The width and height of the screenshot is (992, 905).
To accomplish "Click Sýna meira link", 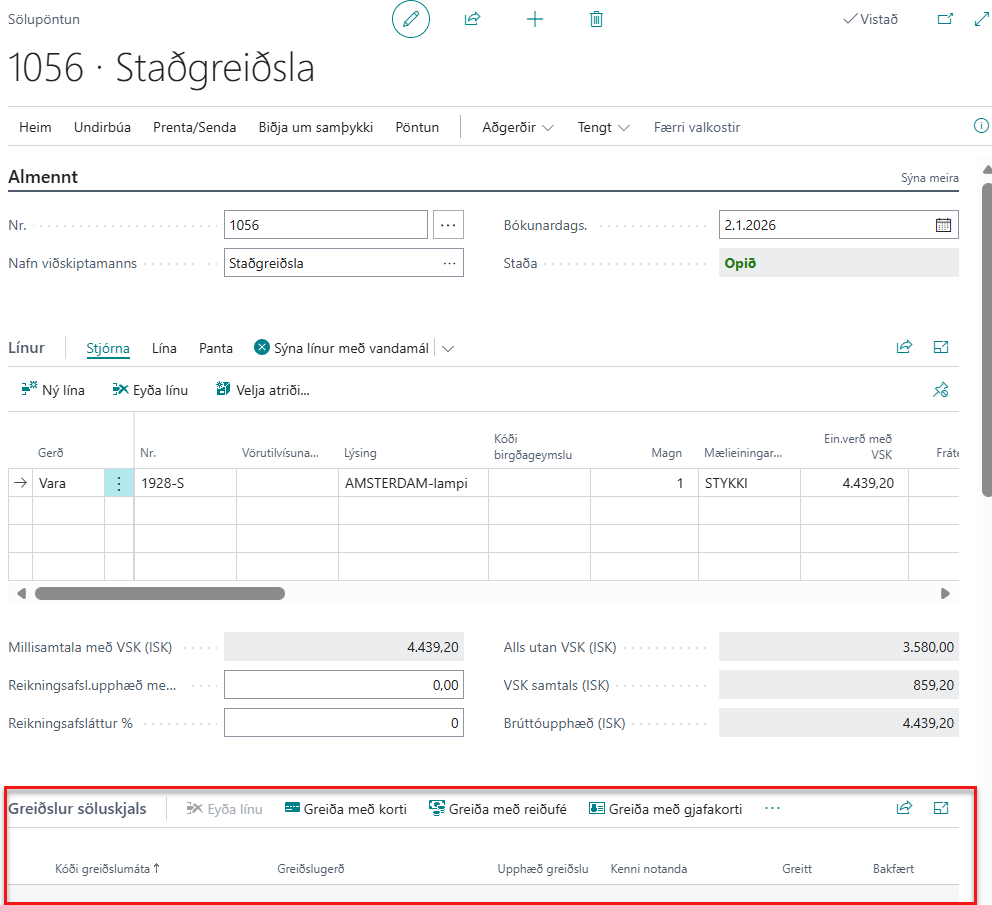I will click(929, 178).
